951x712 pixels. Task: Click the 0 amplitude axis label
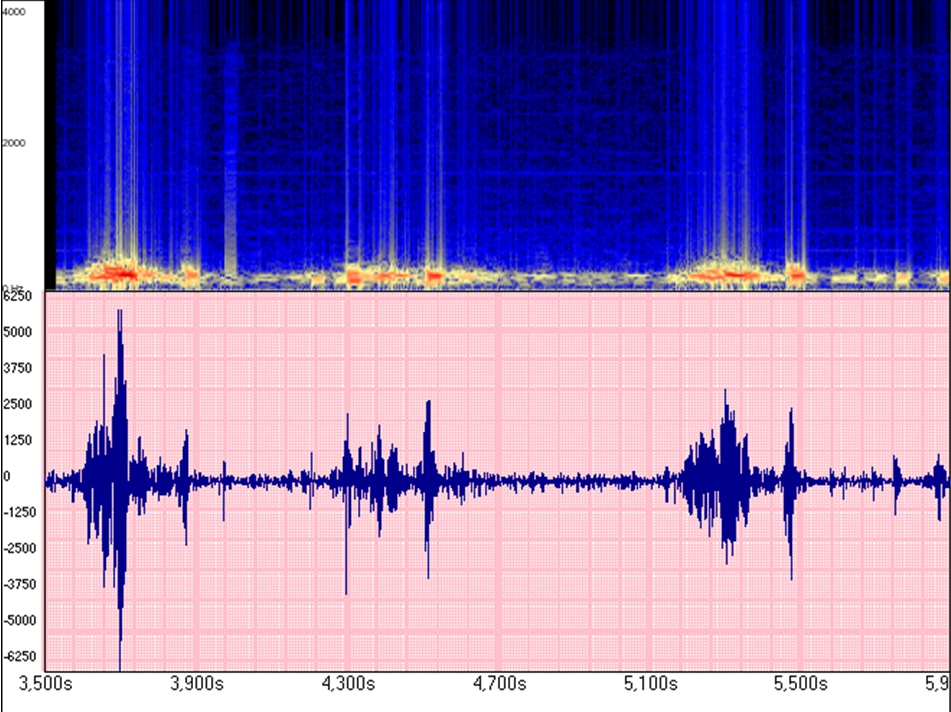click(x=7, y=476)
